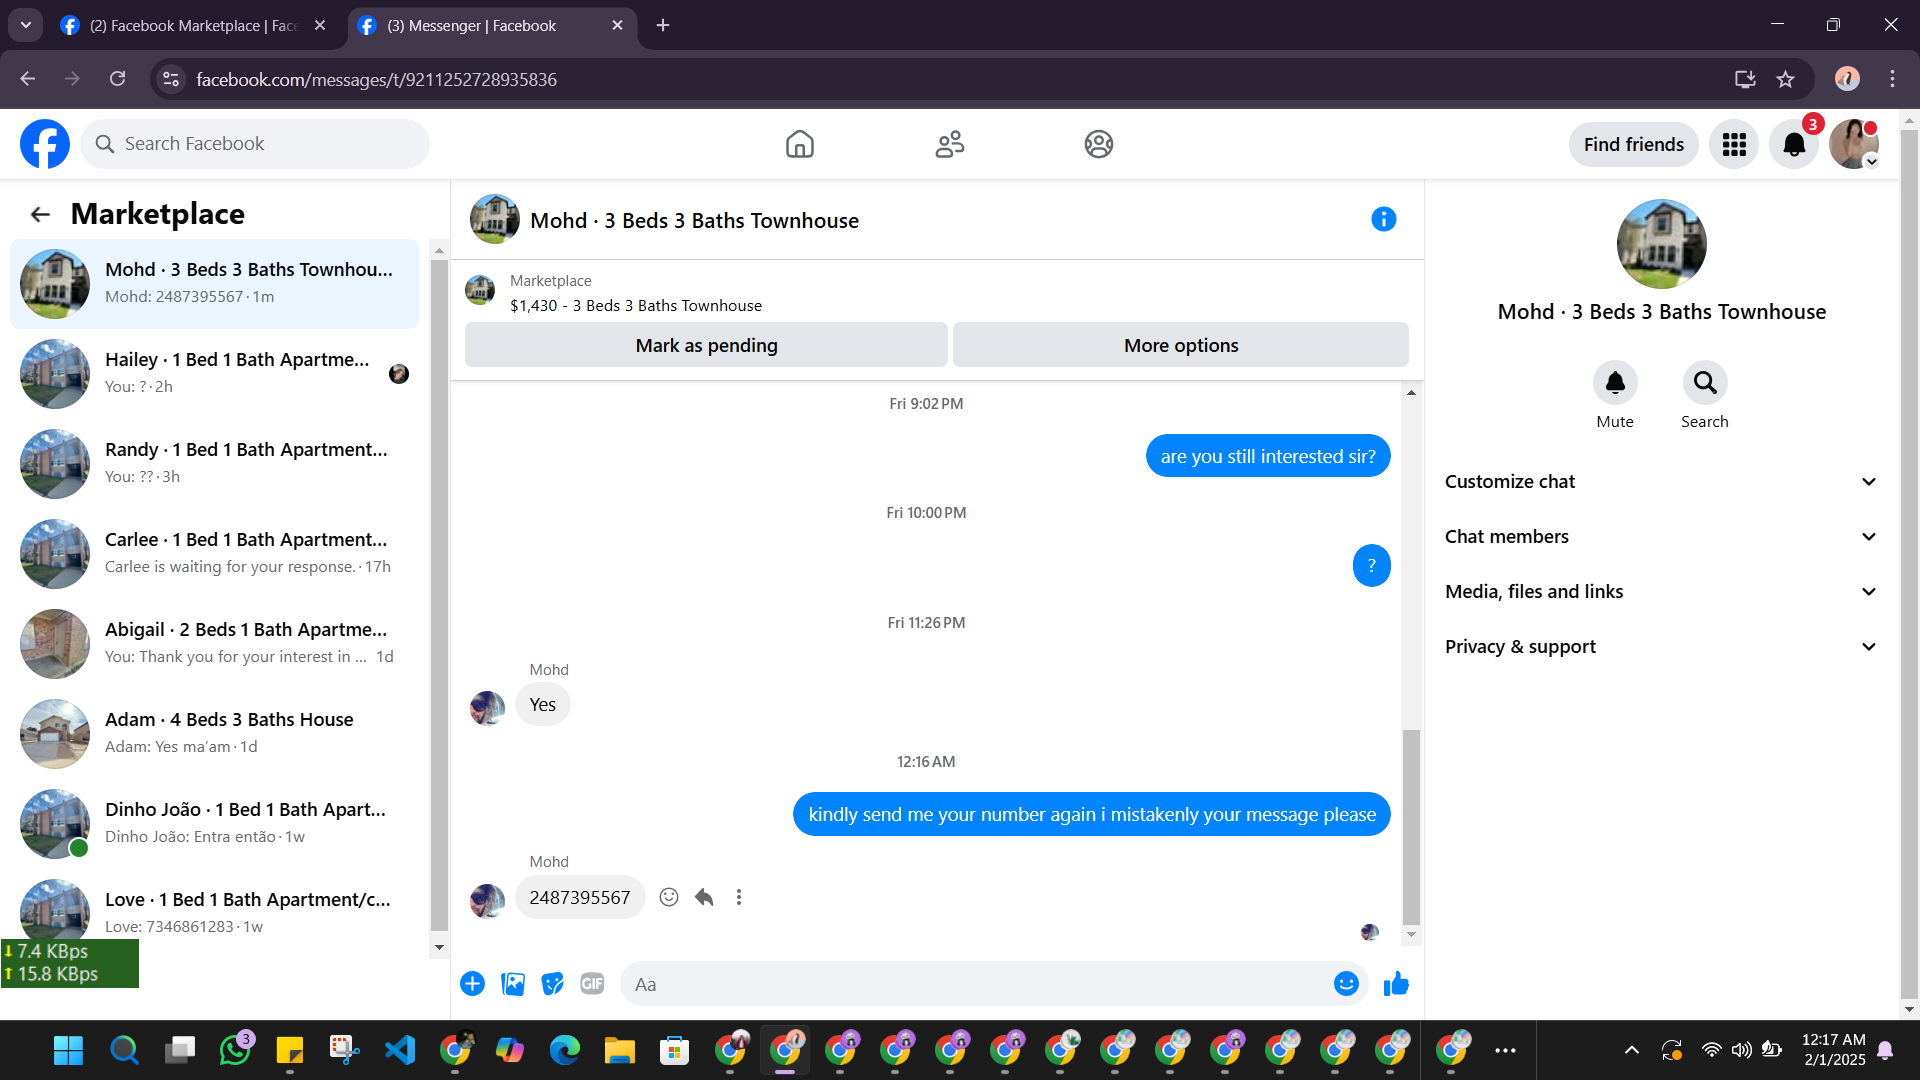The width and height of the screenshot is (1920, 1080).
Task: Click the page's main vertical scrollbar
Action: (1909, 564)
